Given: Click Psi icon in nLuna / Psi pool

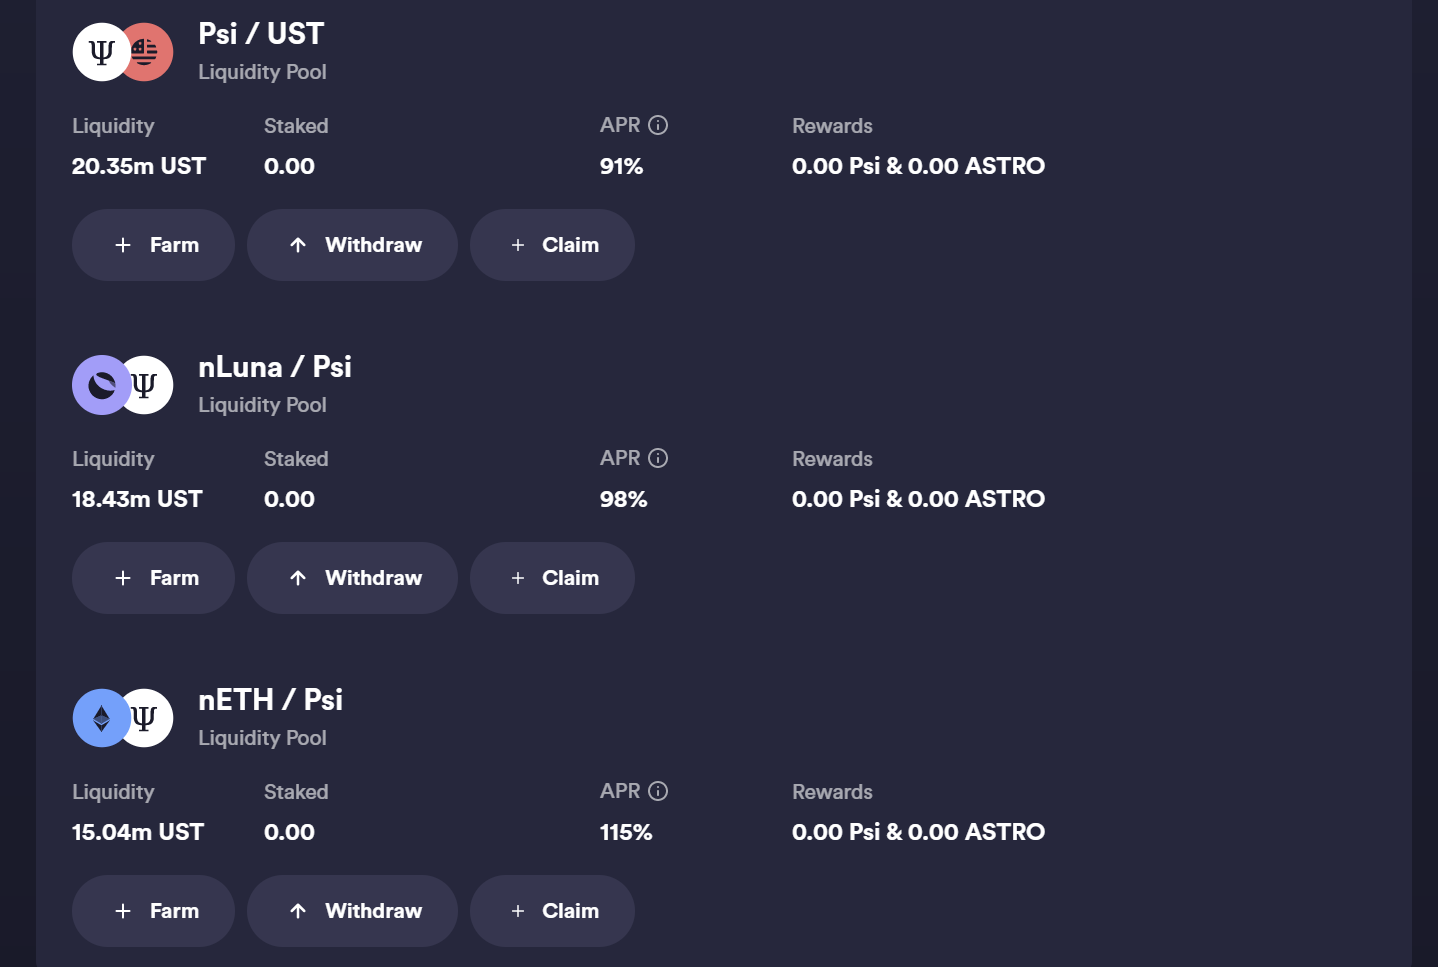Looking at the screenshot, I should point(148,385).
